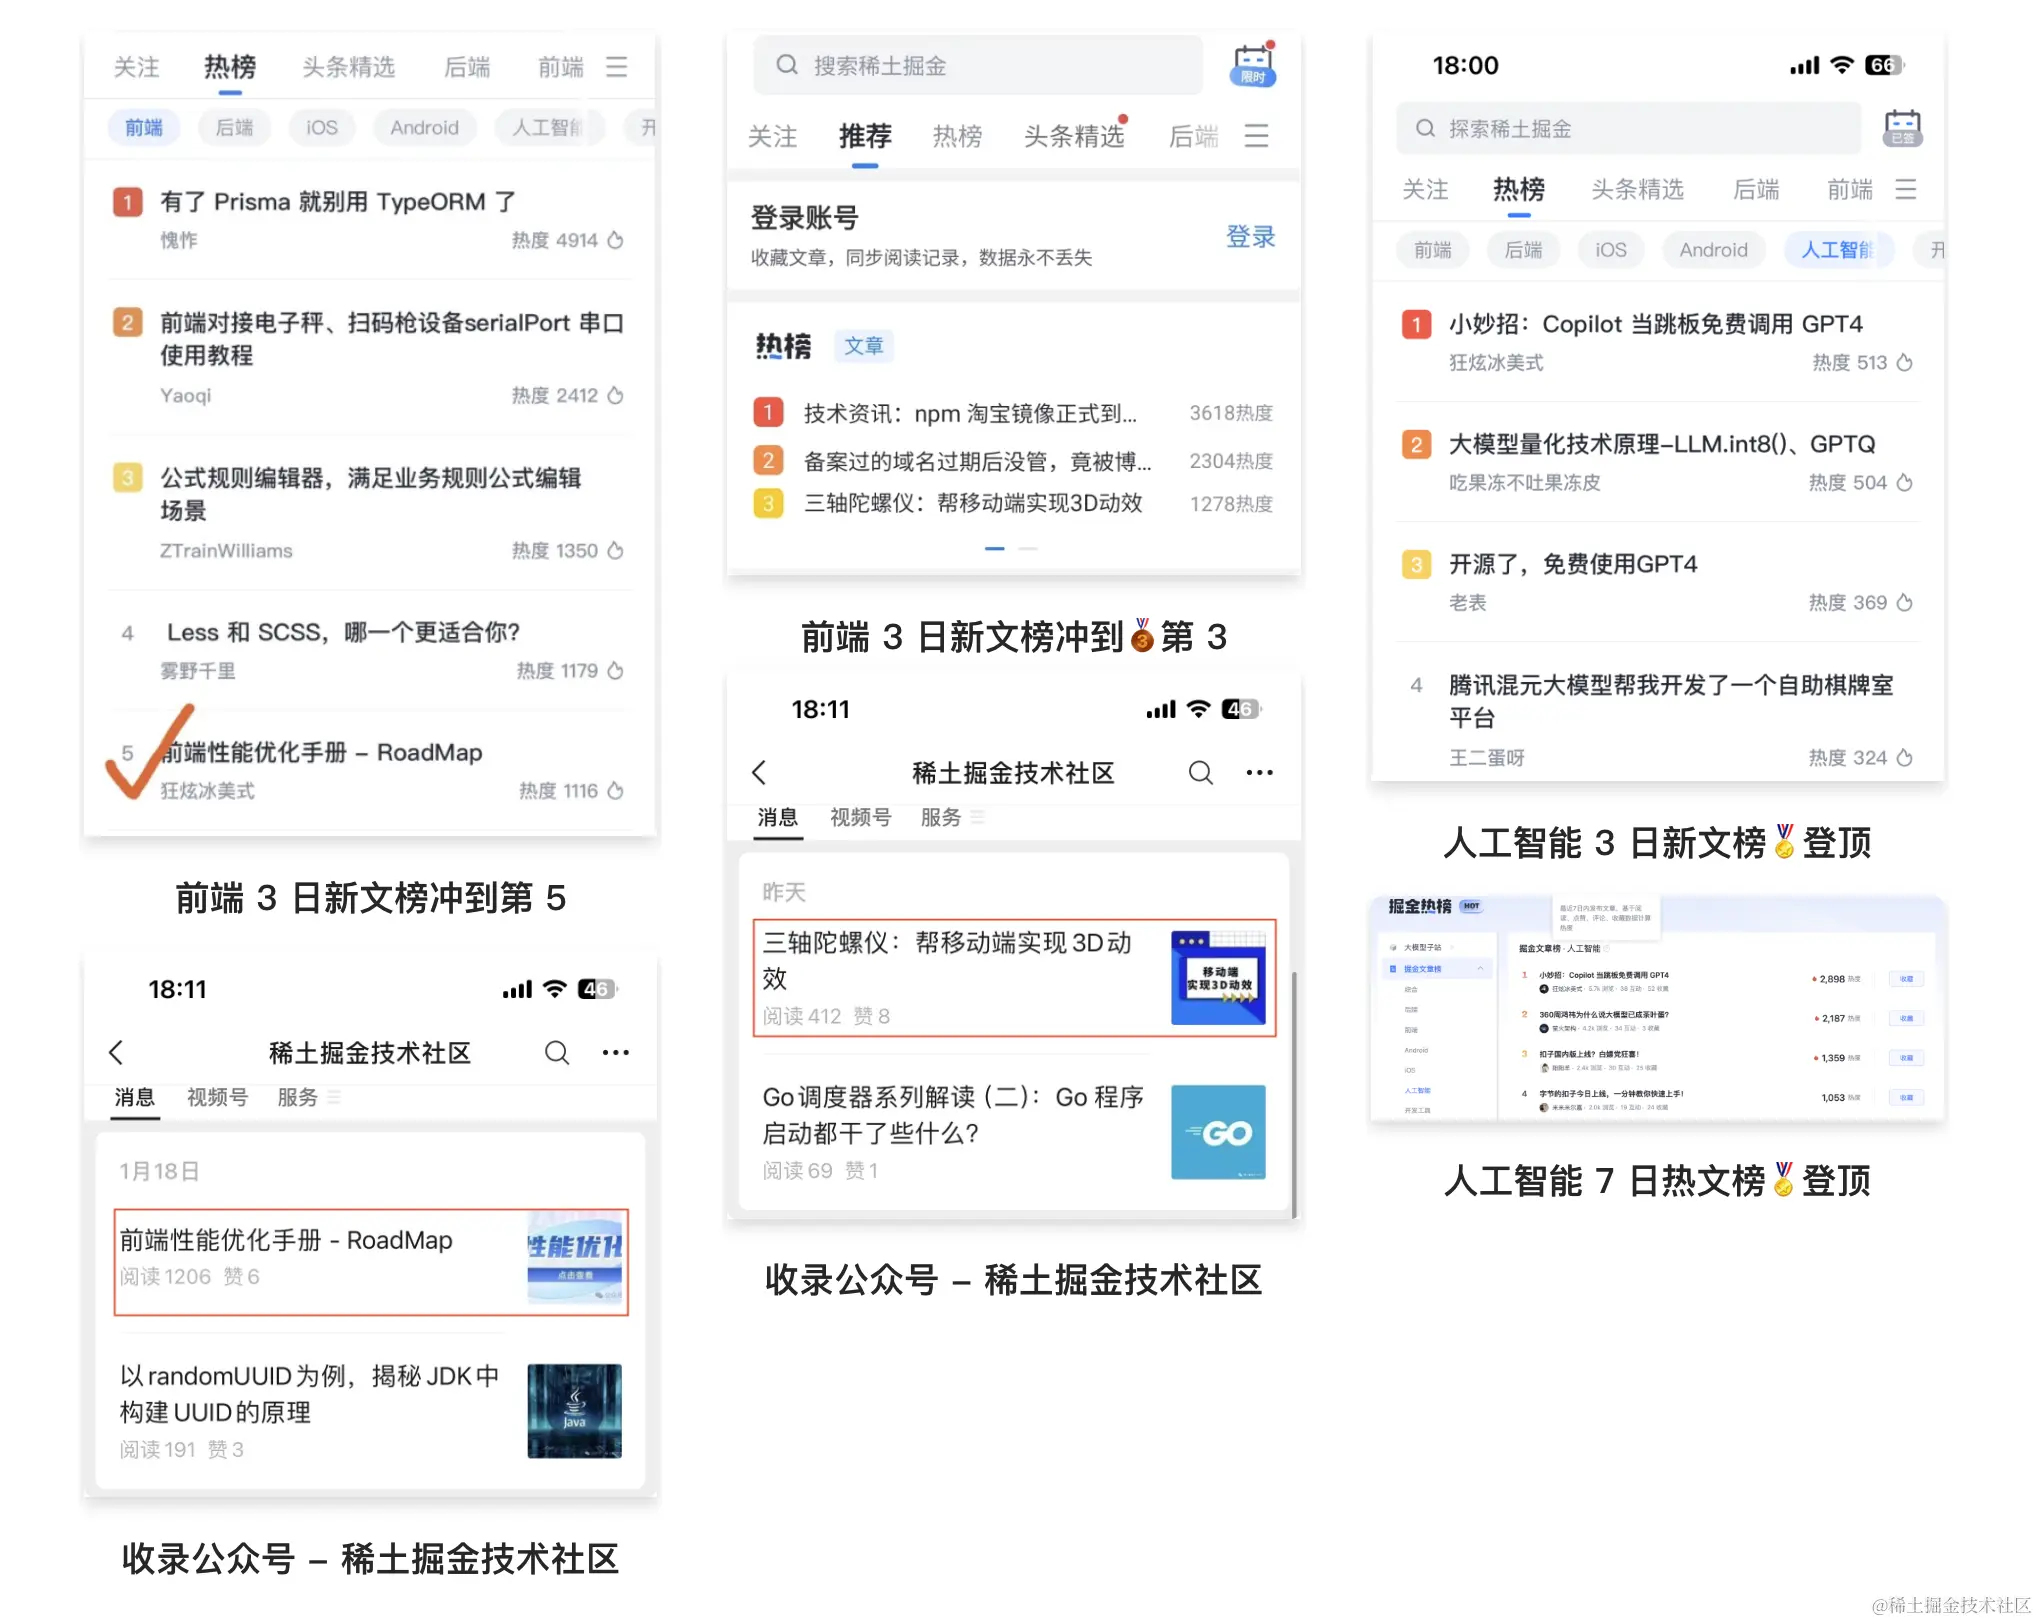This screenshot has height=1622, width=2038.
Task: Click 收藏 button for Copilot article in web list
Action: click(x=1906, y=979)
